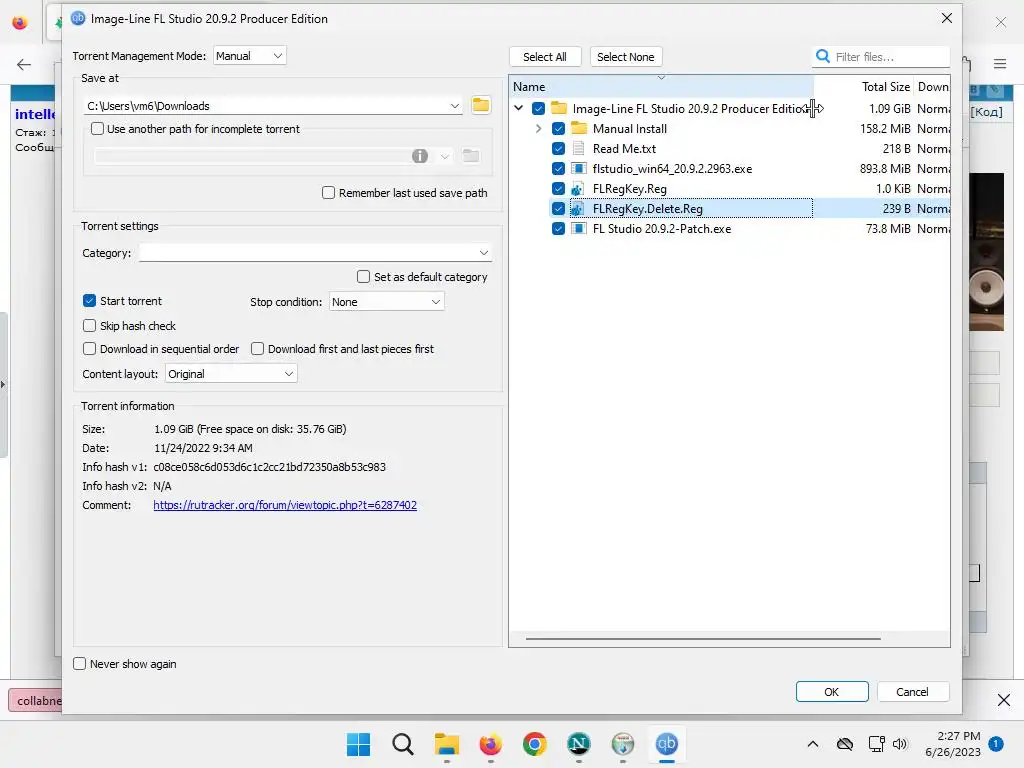Screen dimensions: 1024x768
Task: Click the qBittorrent taskbar icon
Action: point(667,744)
